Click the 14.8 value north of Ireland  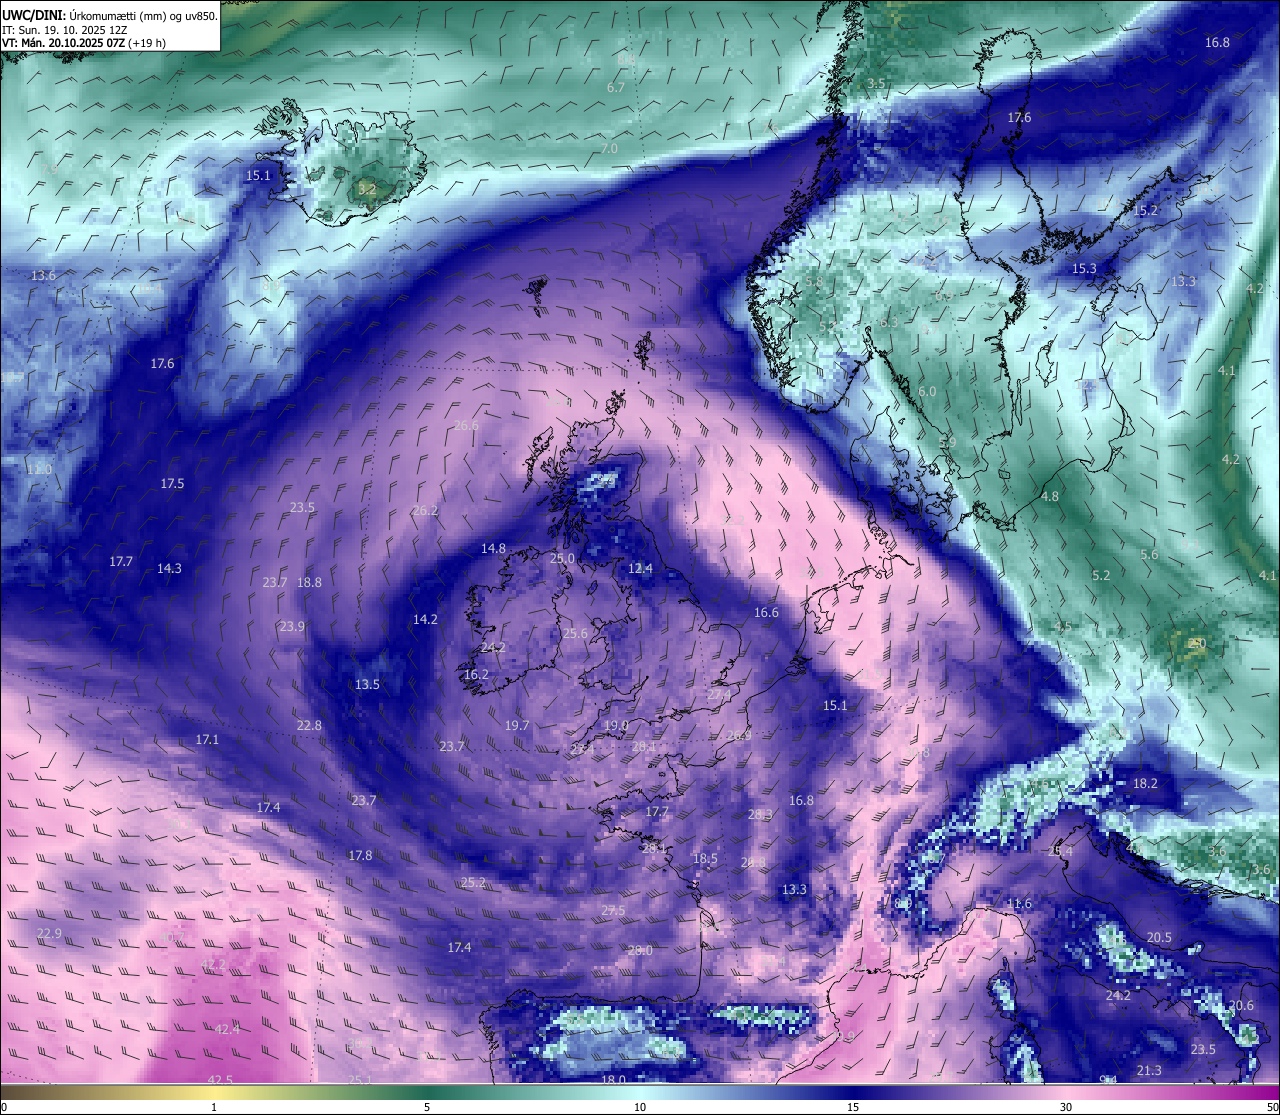(494, 549)
